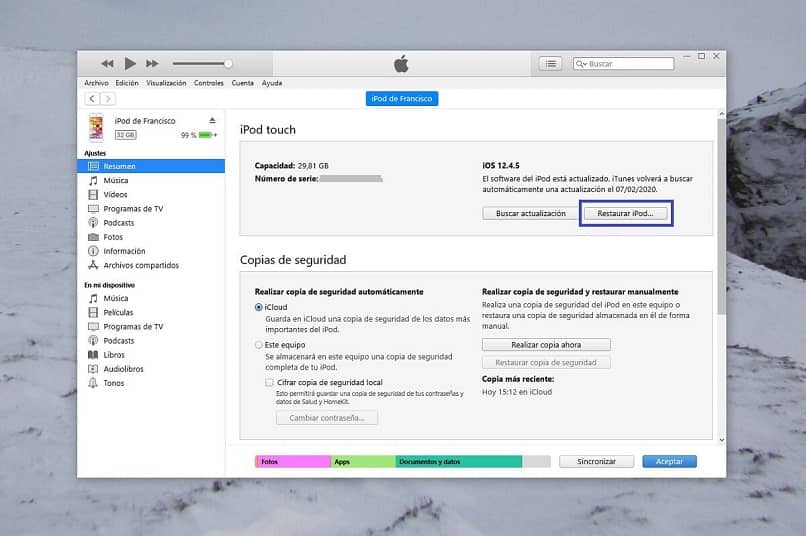Select Fotos in the sidebar
Image resolution: width=806 pixels, height=536 pixels.
point(113,237)
